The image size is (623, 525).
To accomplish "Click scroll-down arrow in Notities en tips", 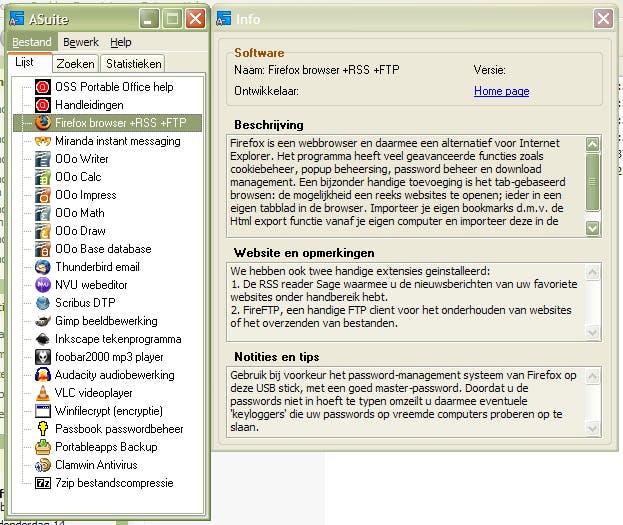I will point(592,428).
